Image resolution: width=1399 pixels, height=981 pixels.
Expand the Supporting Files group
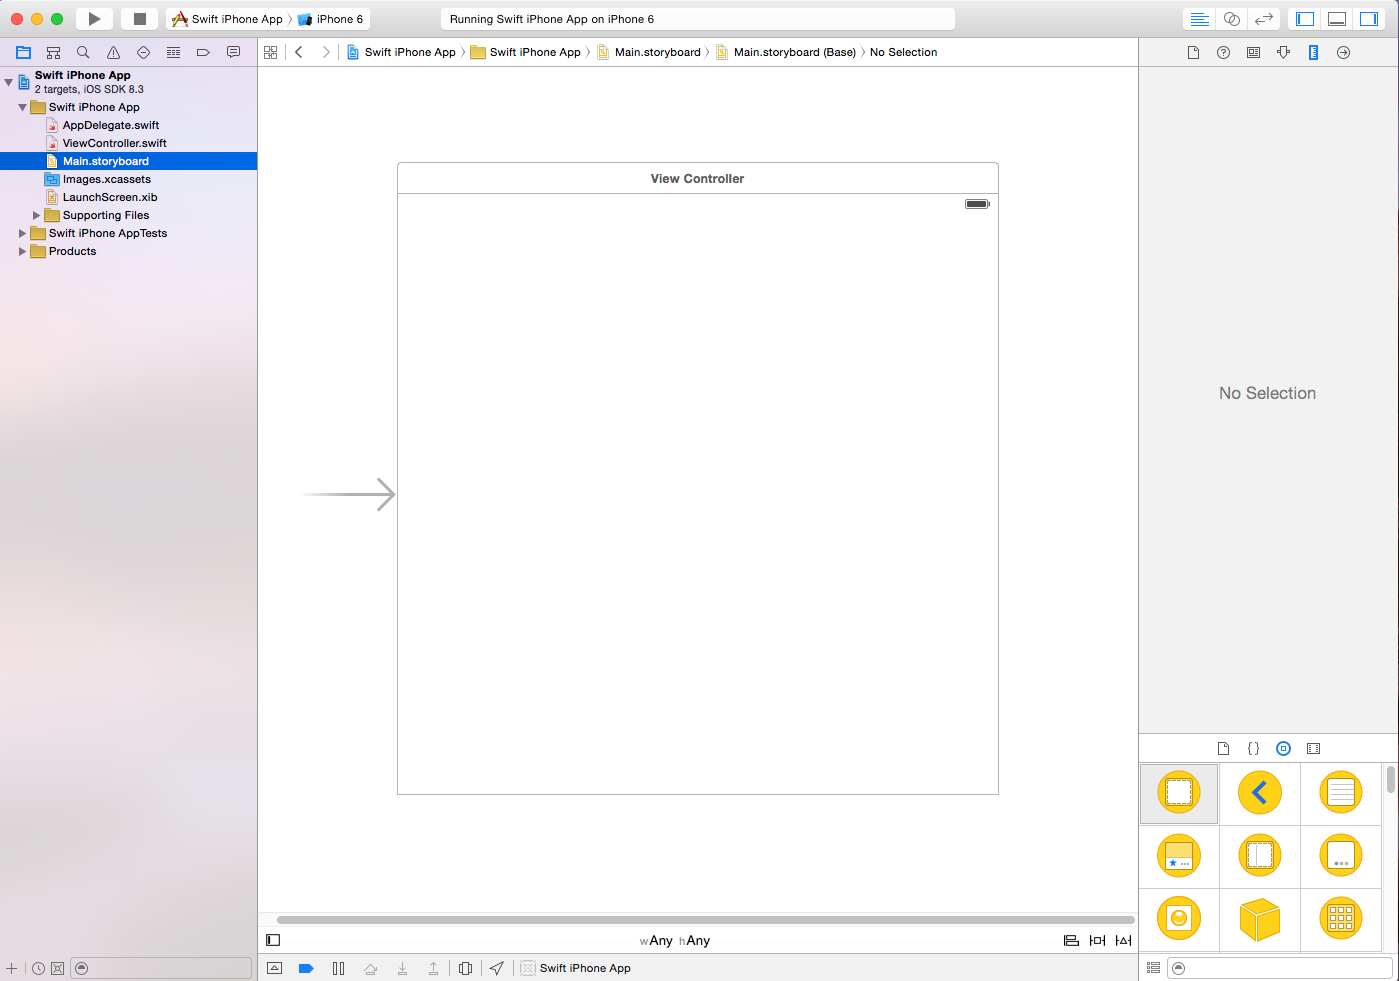tap(36, 215)
